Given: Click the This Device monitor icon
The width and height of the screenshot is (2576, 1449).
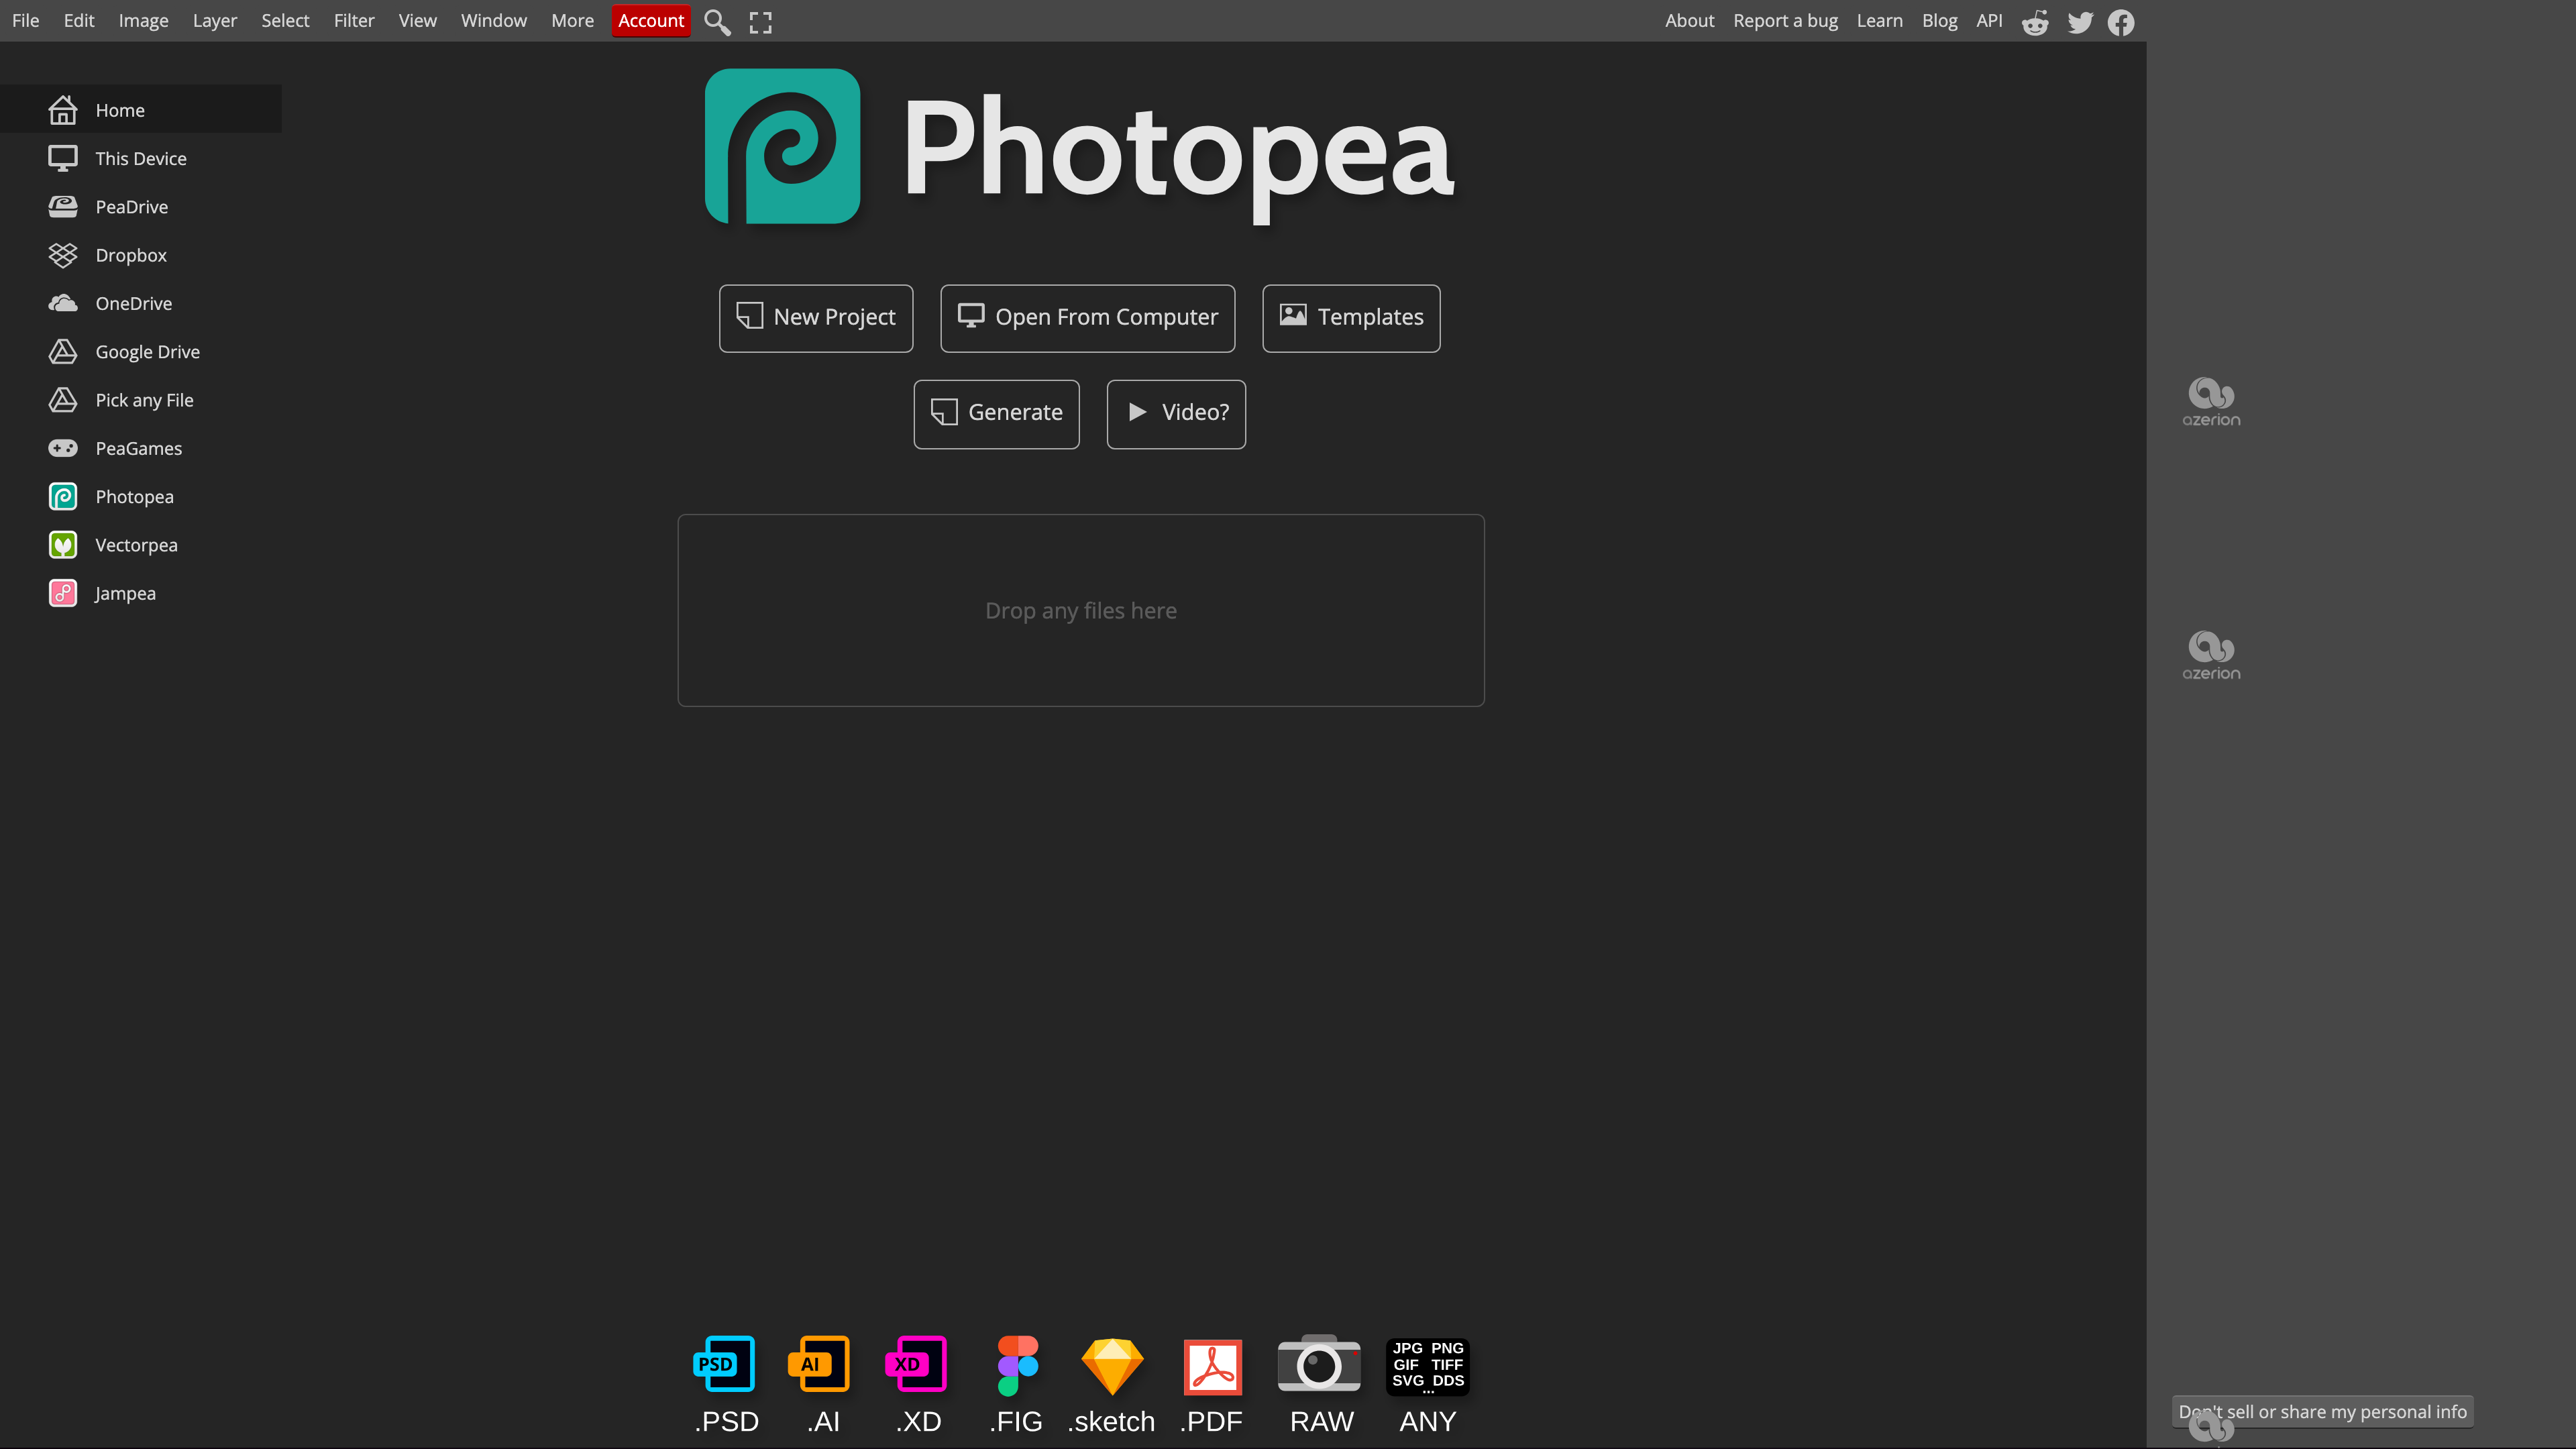Looking at the screenshot, I should [63, 158].
